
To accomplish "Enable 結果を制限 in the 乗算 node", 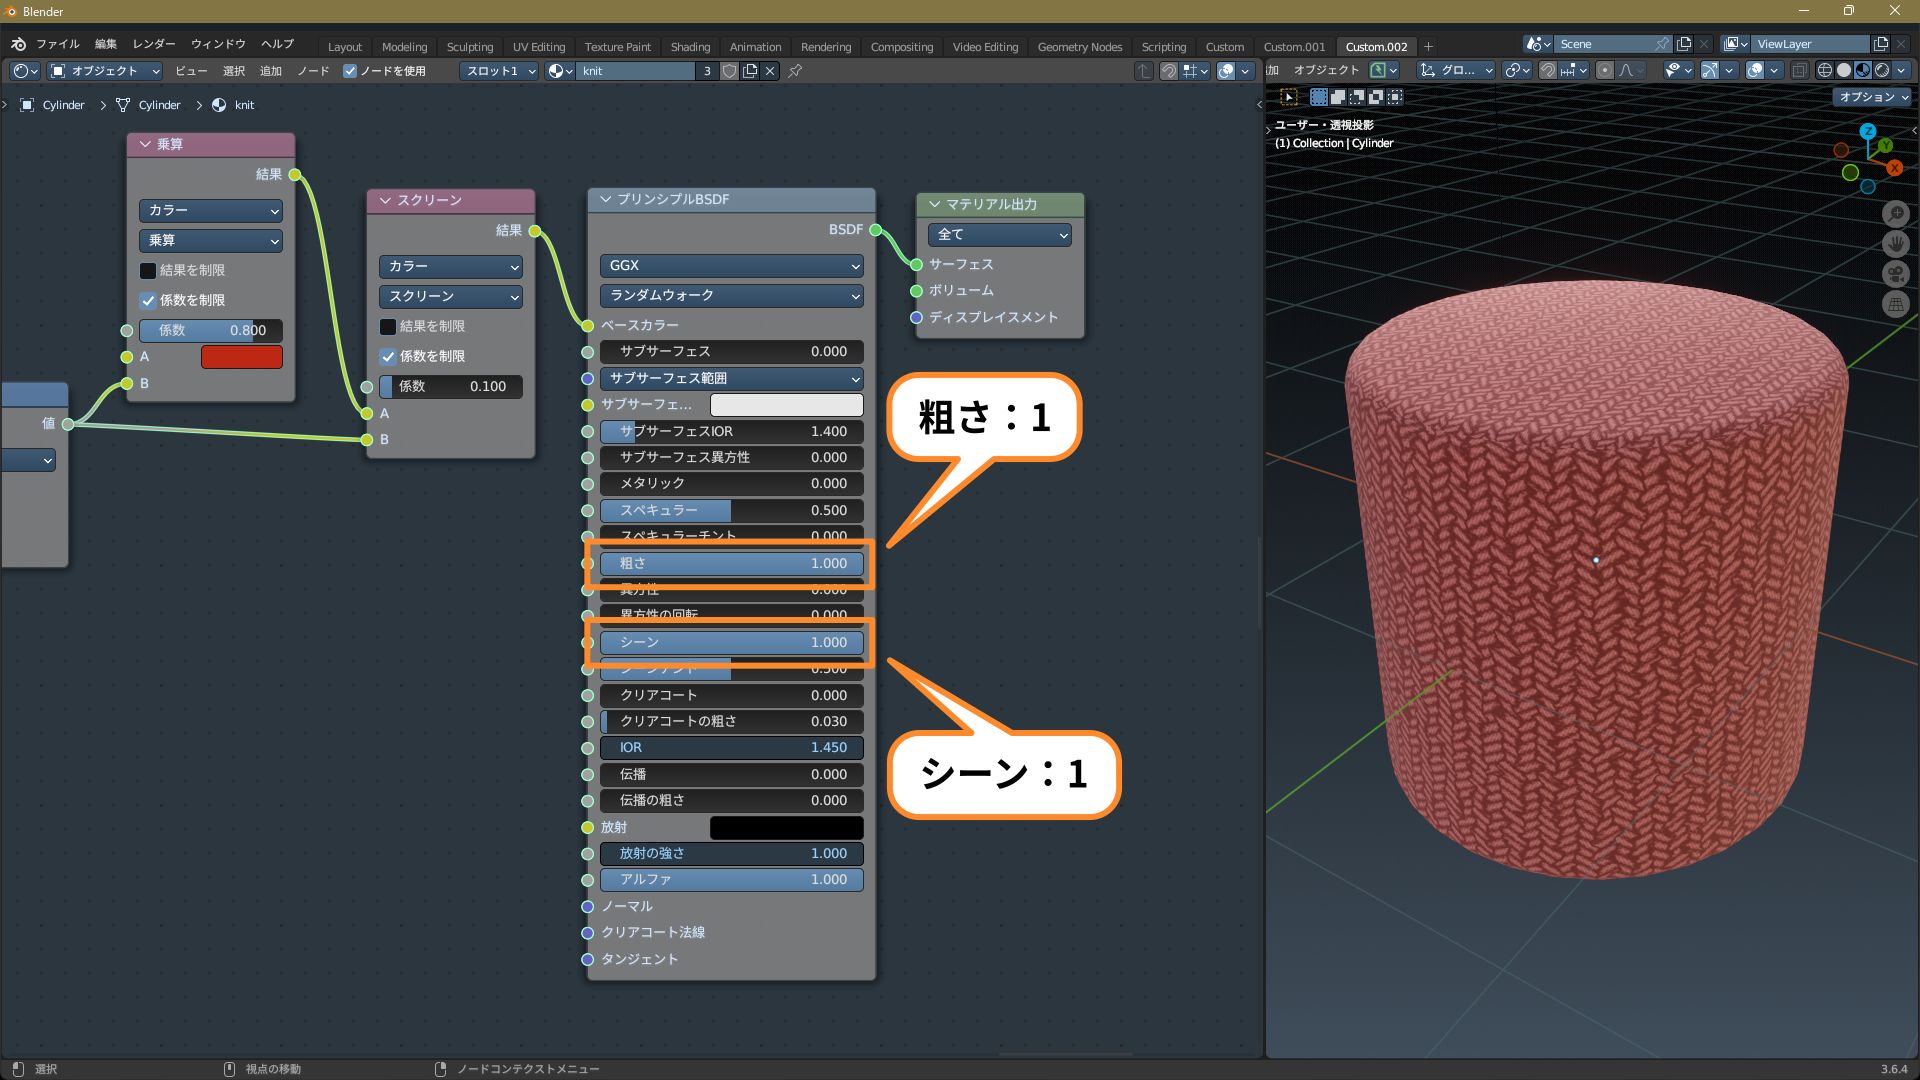I will (x=148, y=270).
